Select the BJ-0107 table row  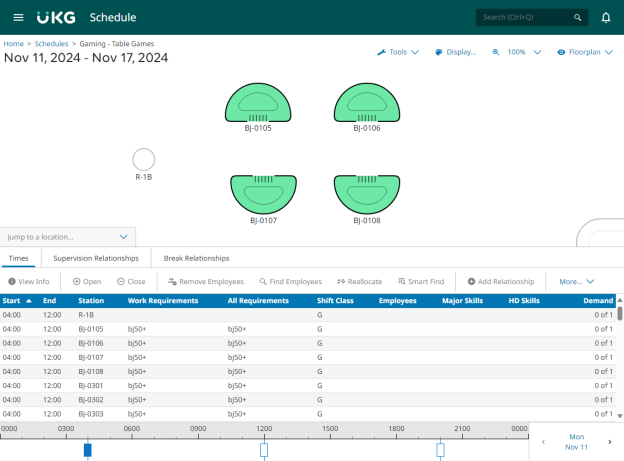tap(308, 357)
